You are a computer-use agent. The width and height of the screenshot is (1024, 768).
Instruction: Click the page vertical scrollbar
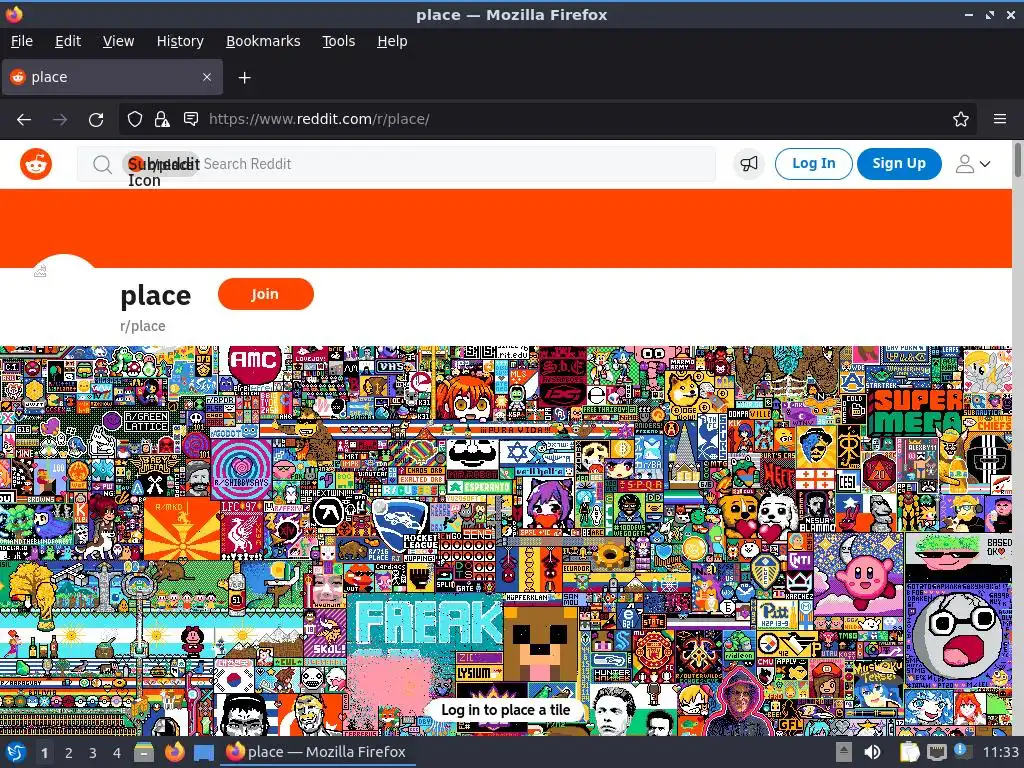1017,160
